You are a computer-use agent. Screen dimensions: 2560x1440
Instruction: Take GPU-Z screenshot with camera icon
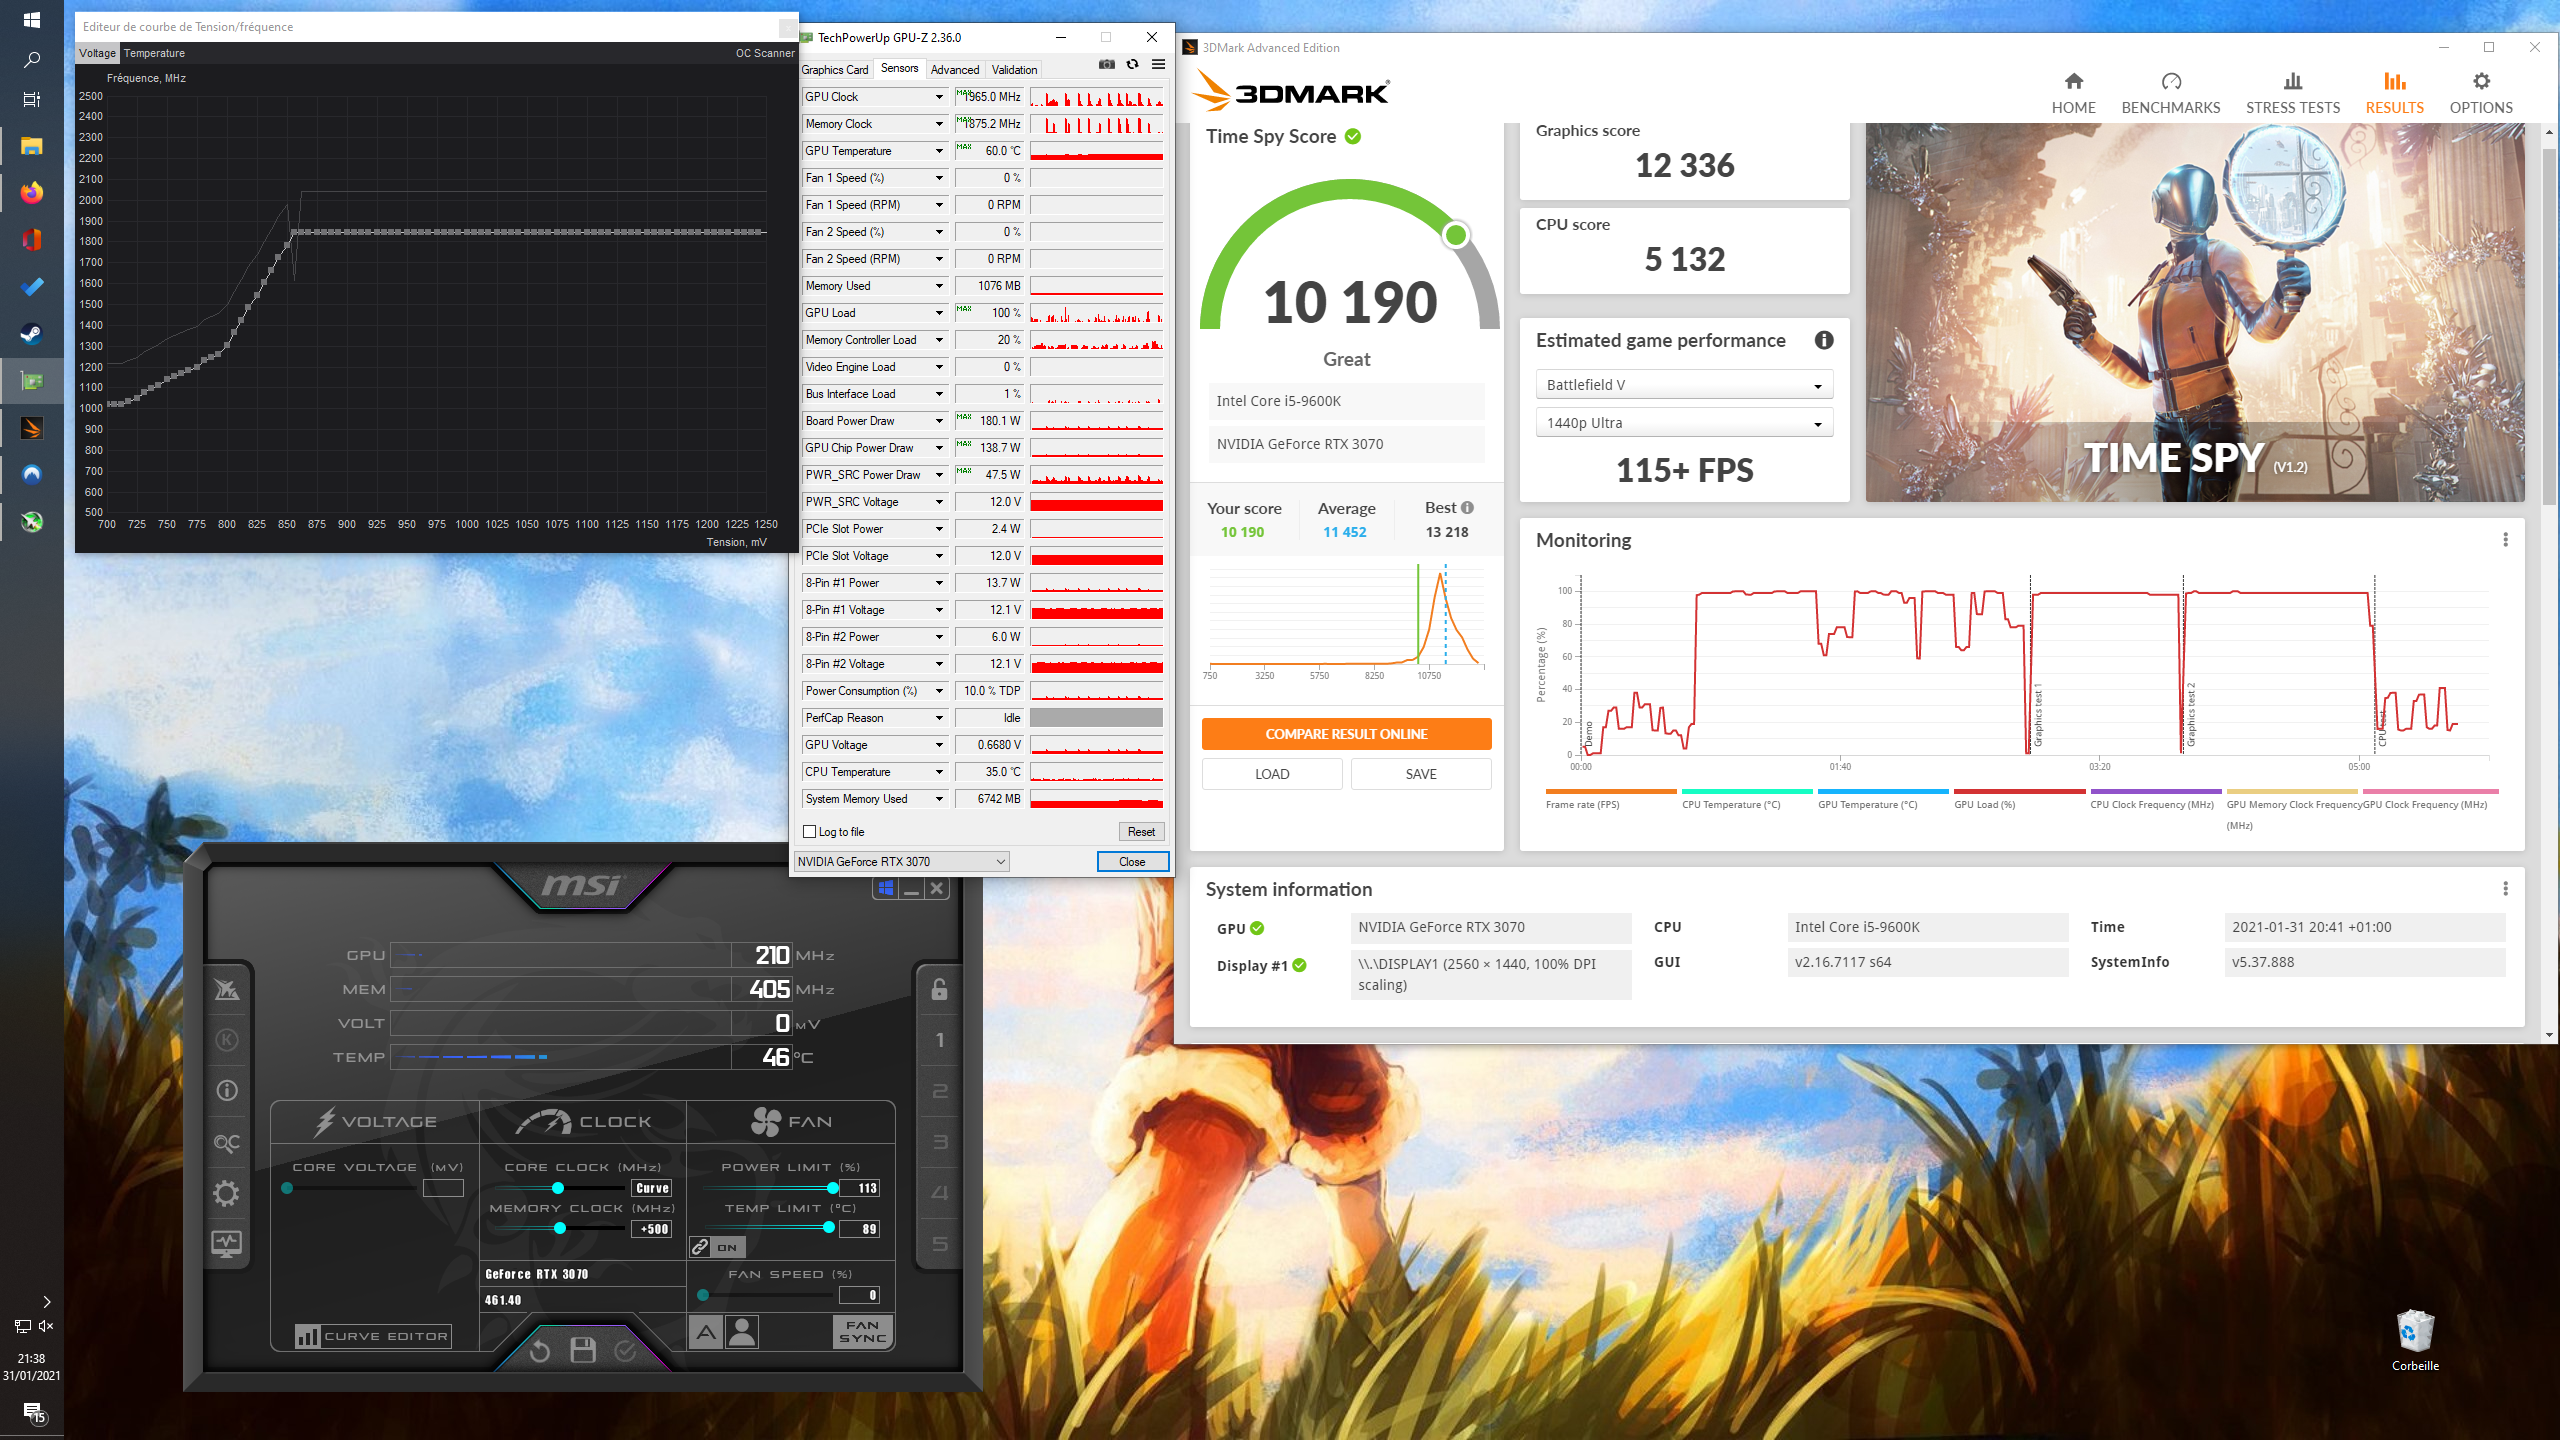pyautogui.click(x=1107, y=65)
